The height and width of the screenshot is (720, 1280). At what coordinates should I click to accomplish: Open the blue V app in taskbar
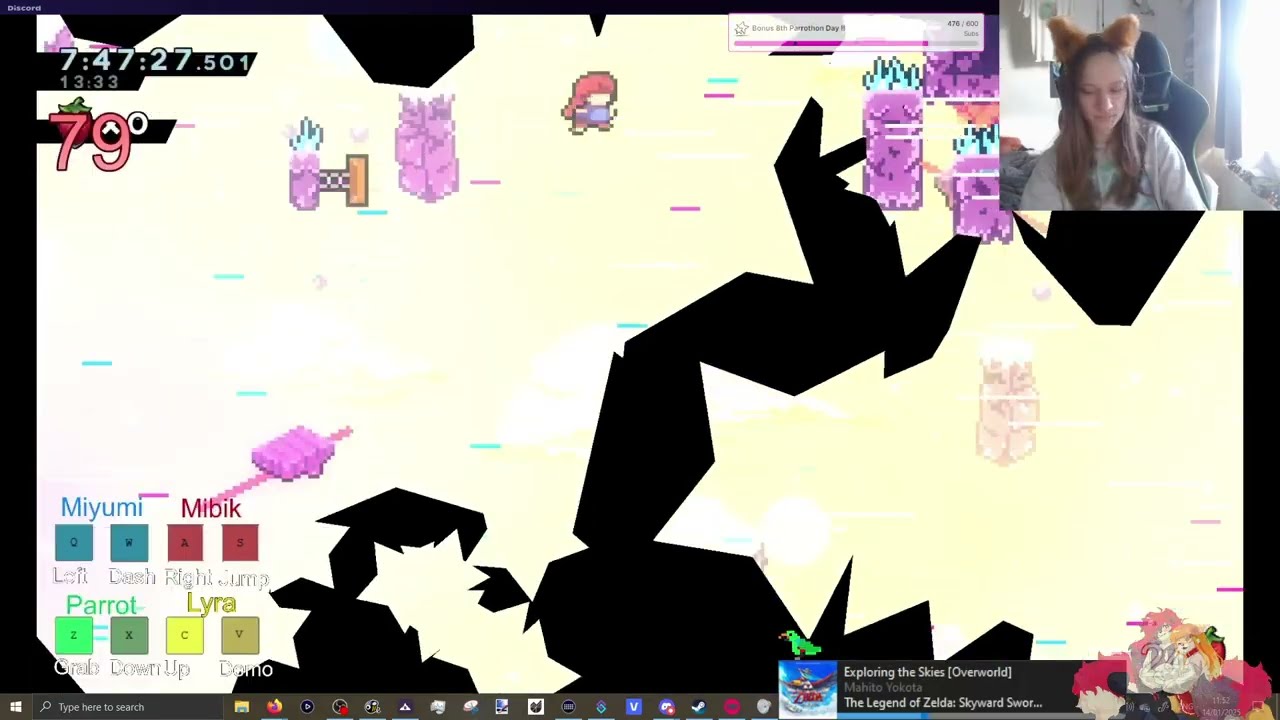pos(633,707)
